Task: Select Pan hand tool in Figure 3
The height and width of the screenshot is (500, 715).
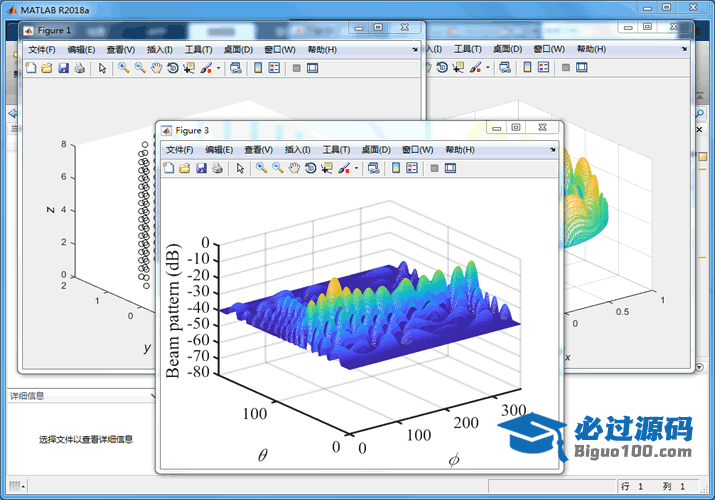Action: (x=294, y=168)
